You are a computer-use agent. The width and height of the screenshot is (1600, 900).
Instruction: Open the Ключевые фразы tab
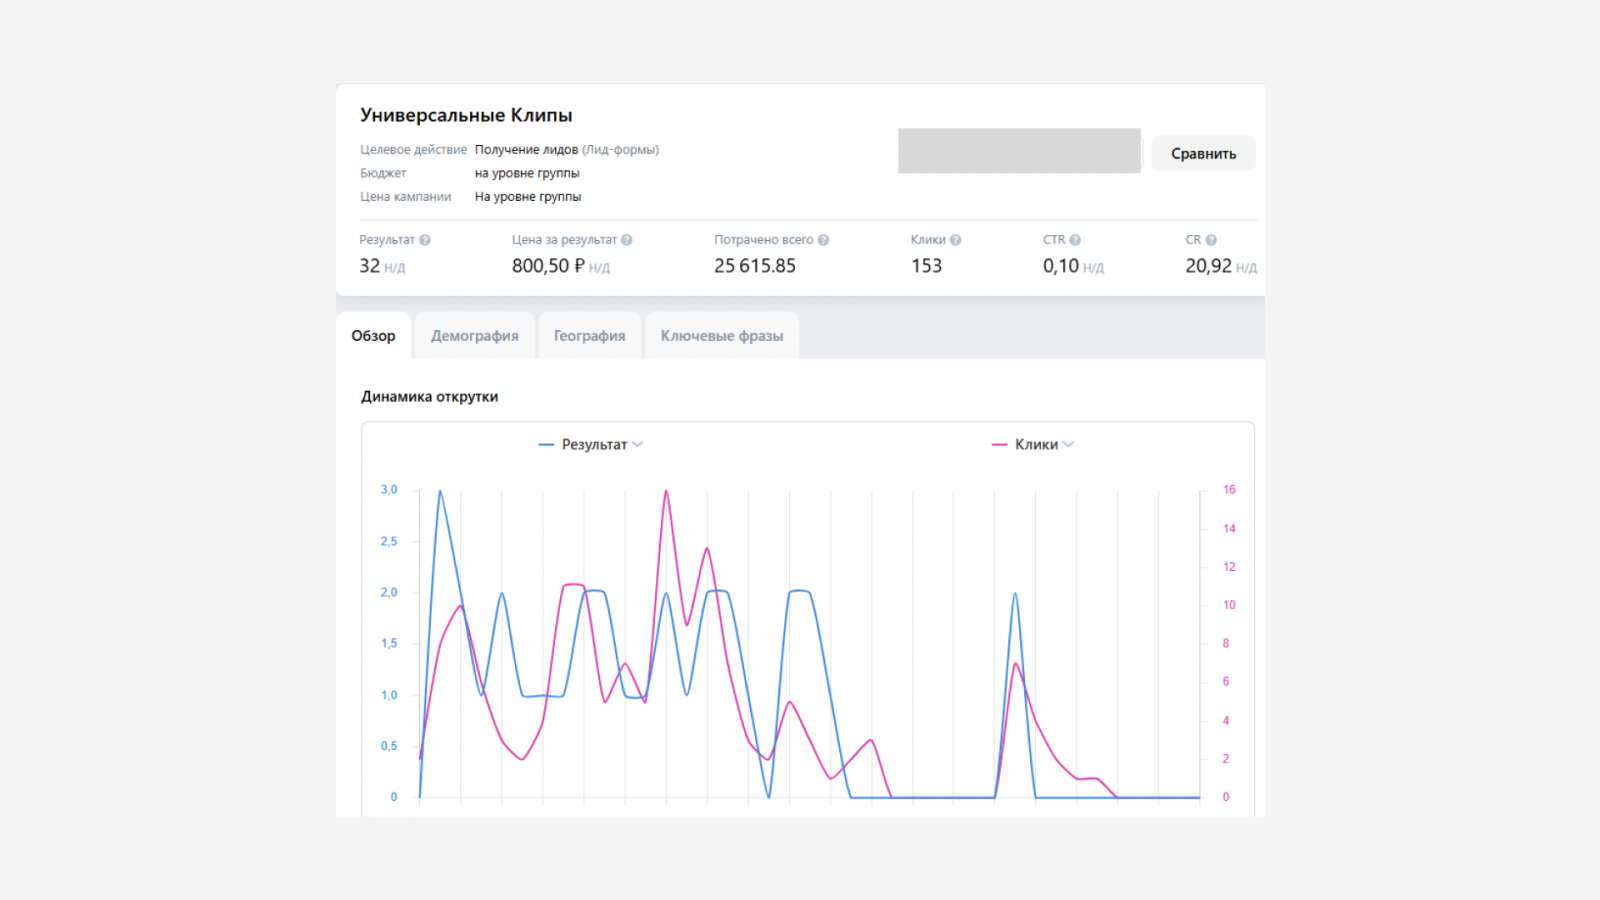[722, 336]
